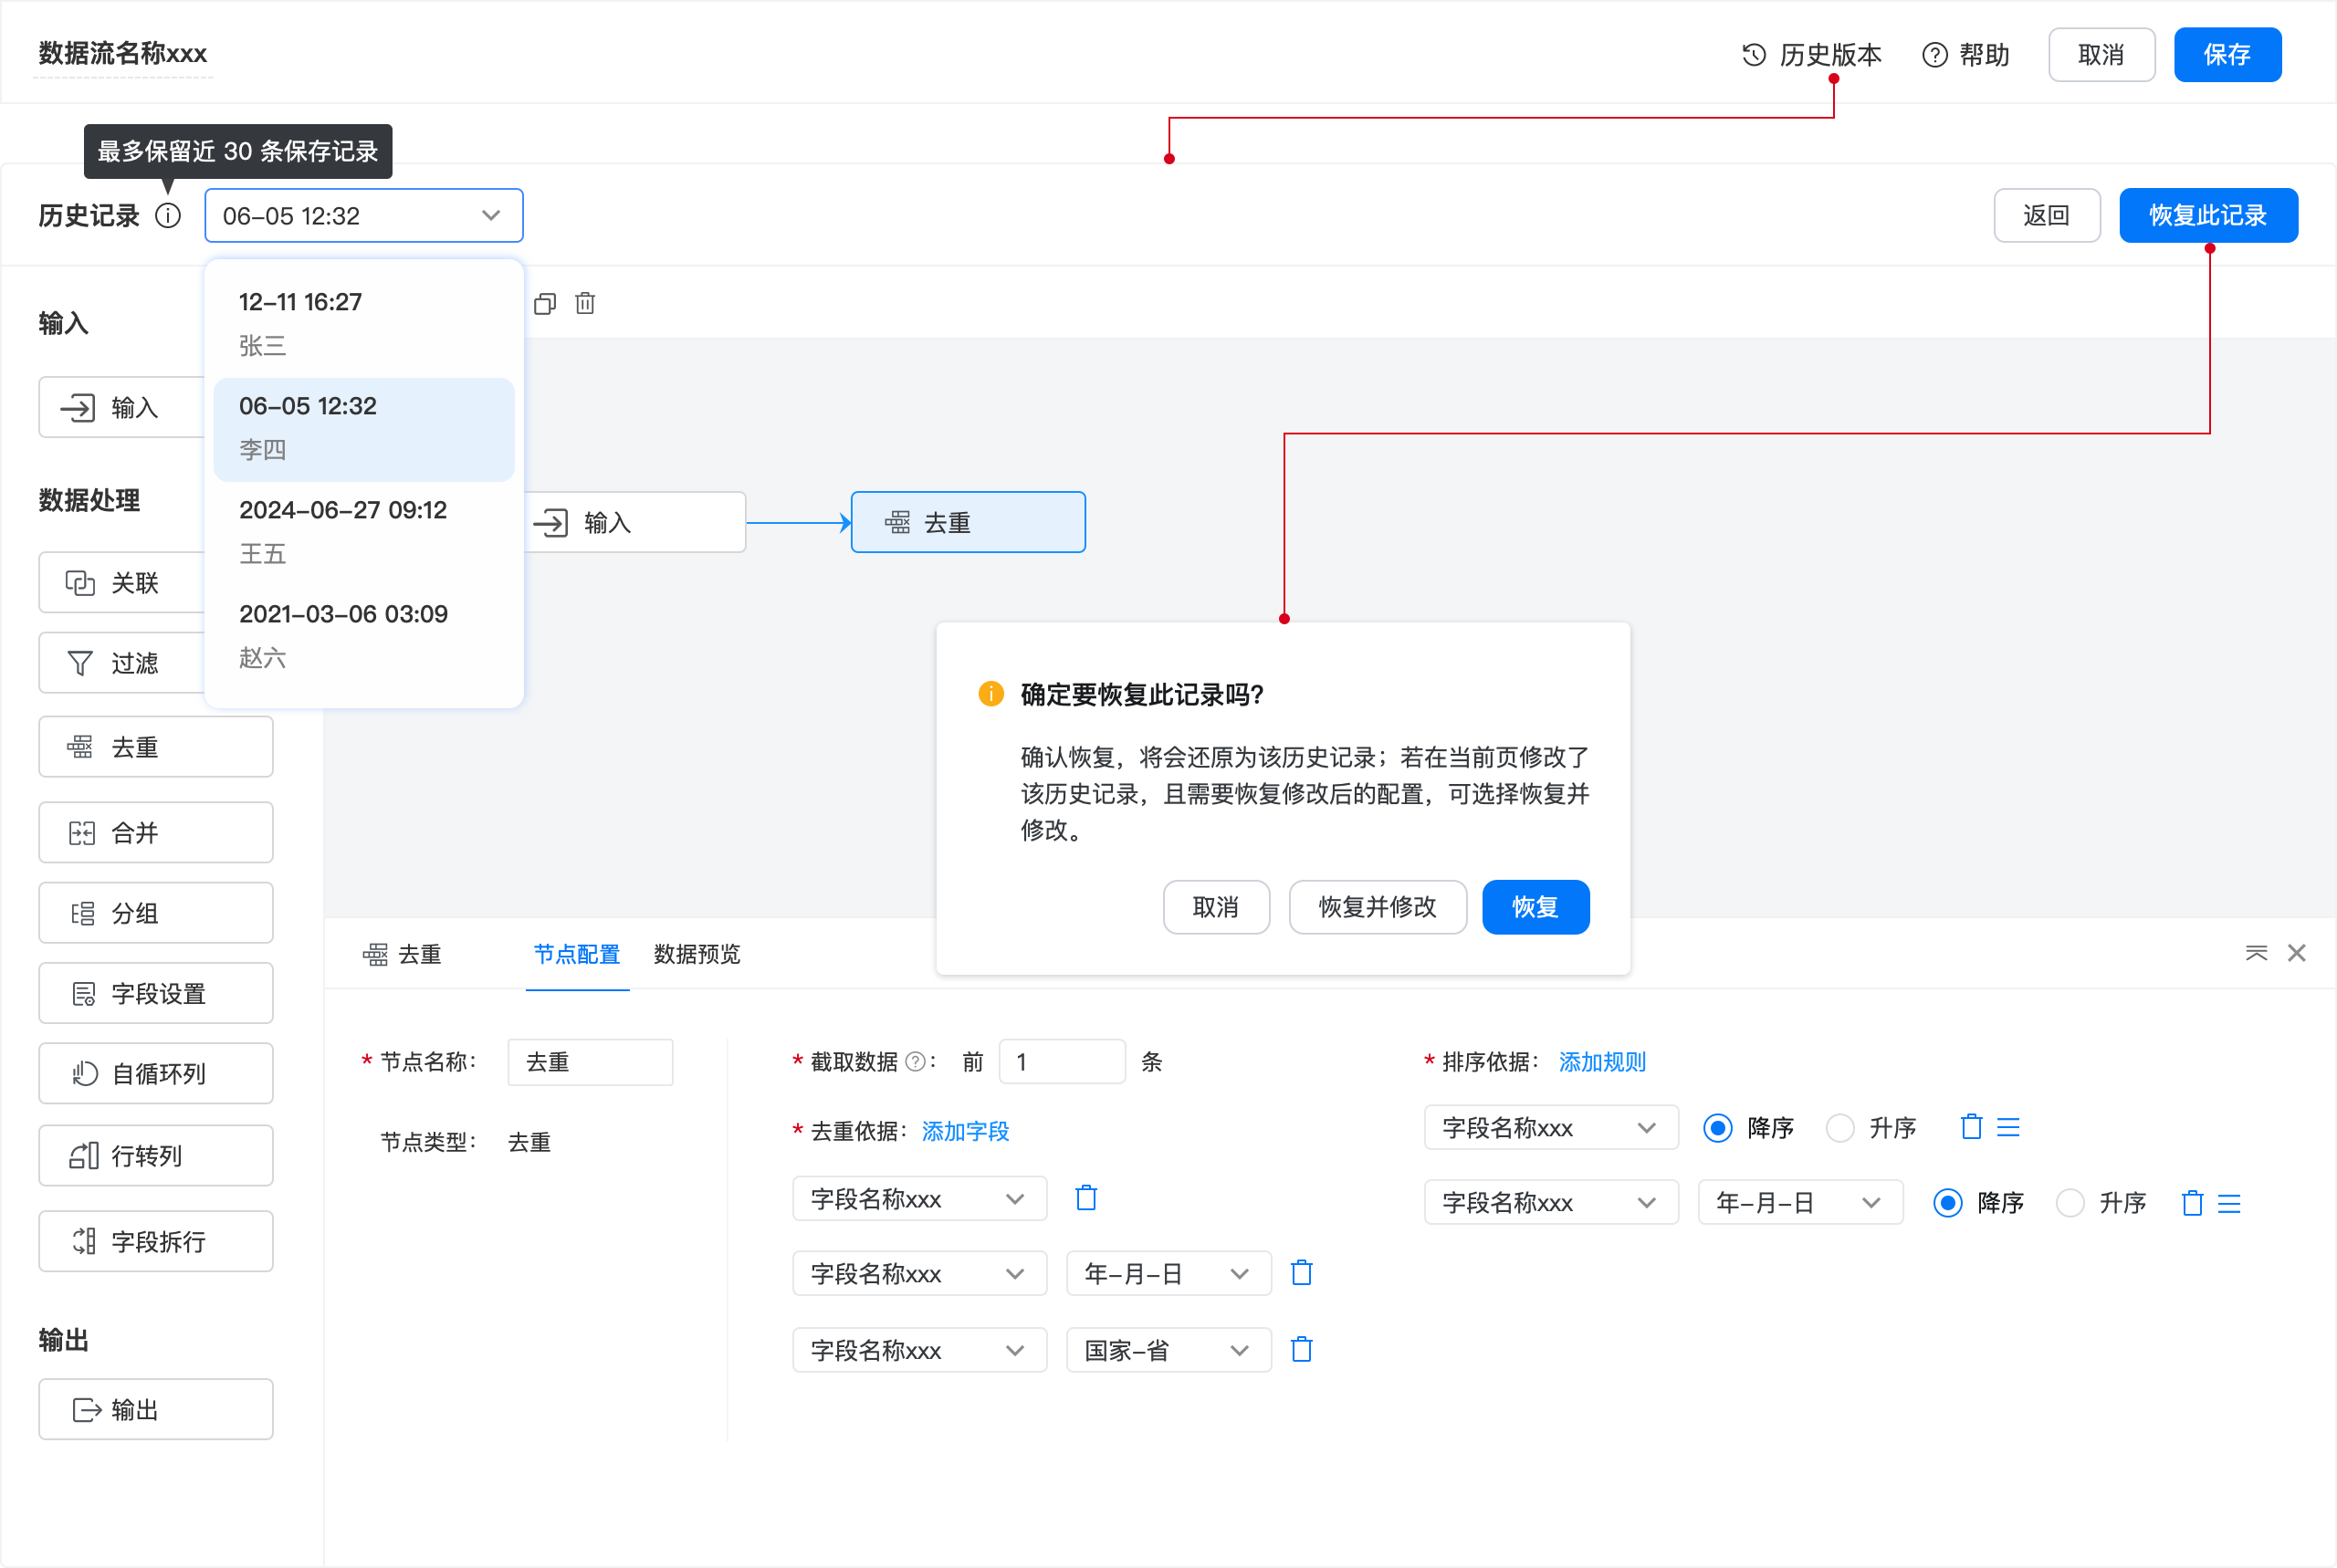Delete the 国家-省 dedup field row
Viewport: 2337px width, 1568px height.
1301,1350
